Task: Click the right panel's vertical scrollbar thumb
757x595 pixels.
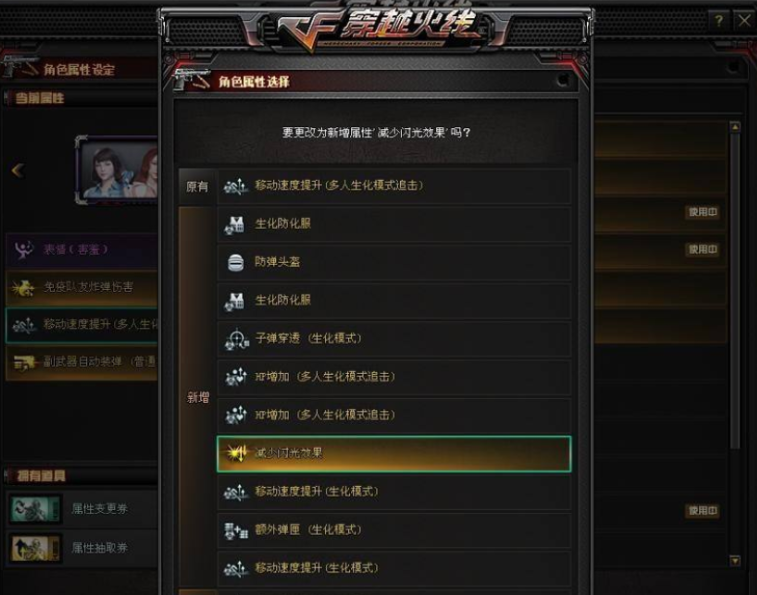Action: click(x=735, y=291)
